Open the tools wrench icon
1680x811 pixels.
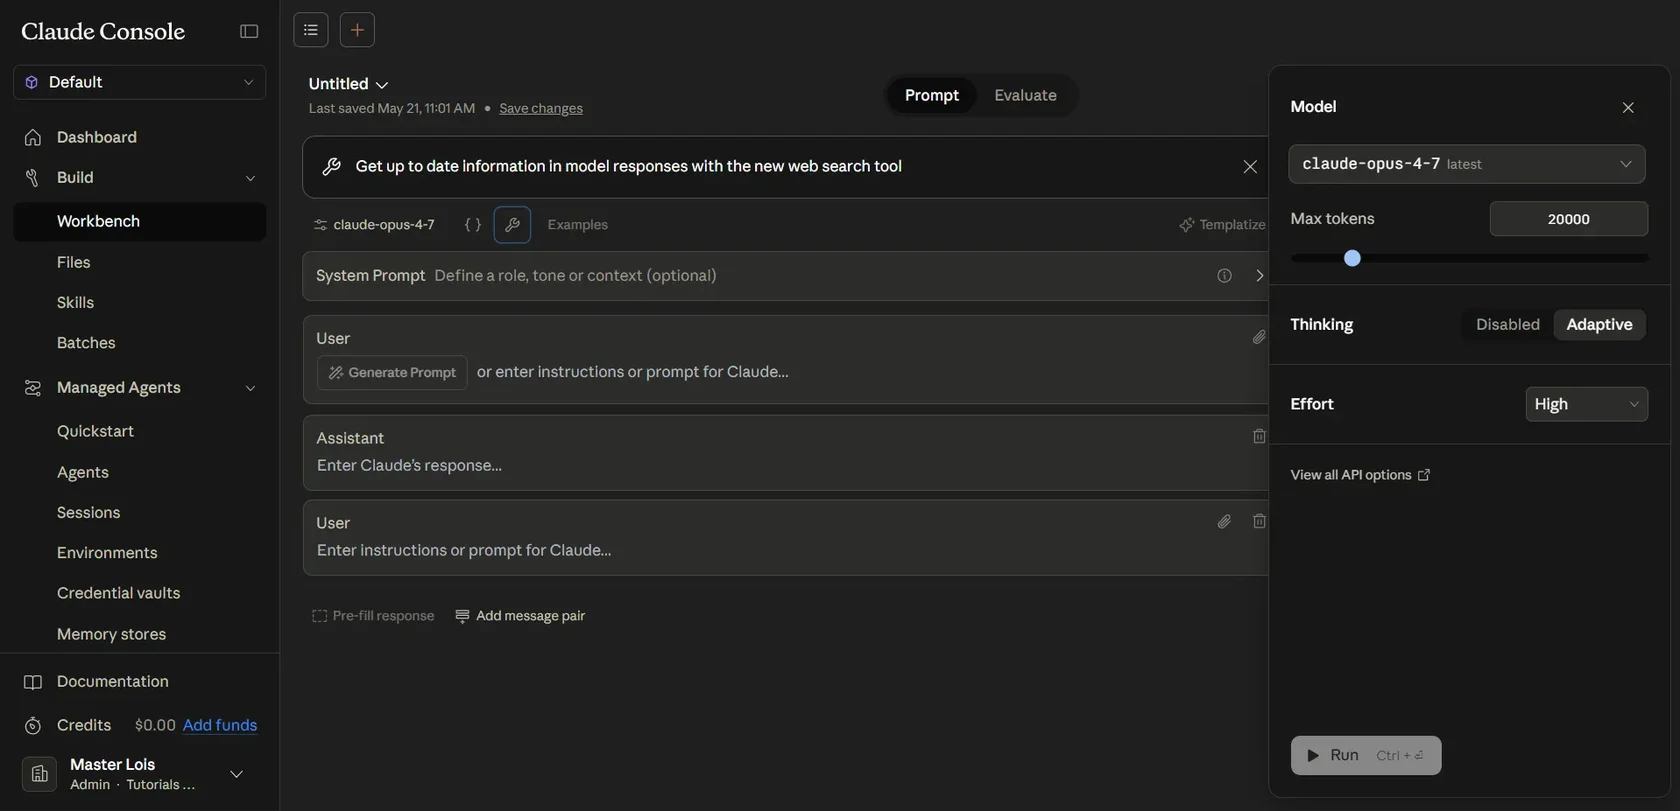point(512,225)
